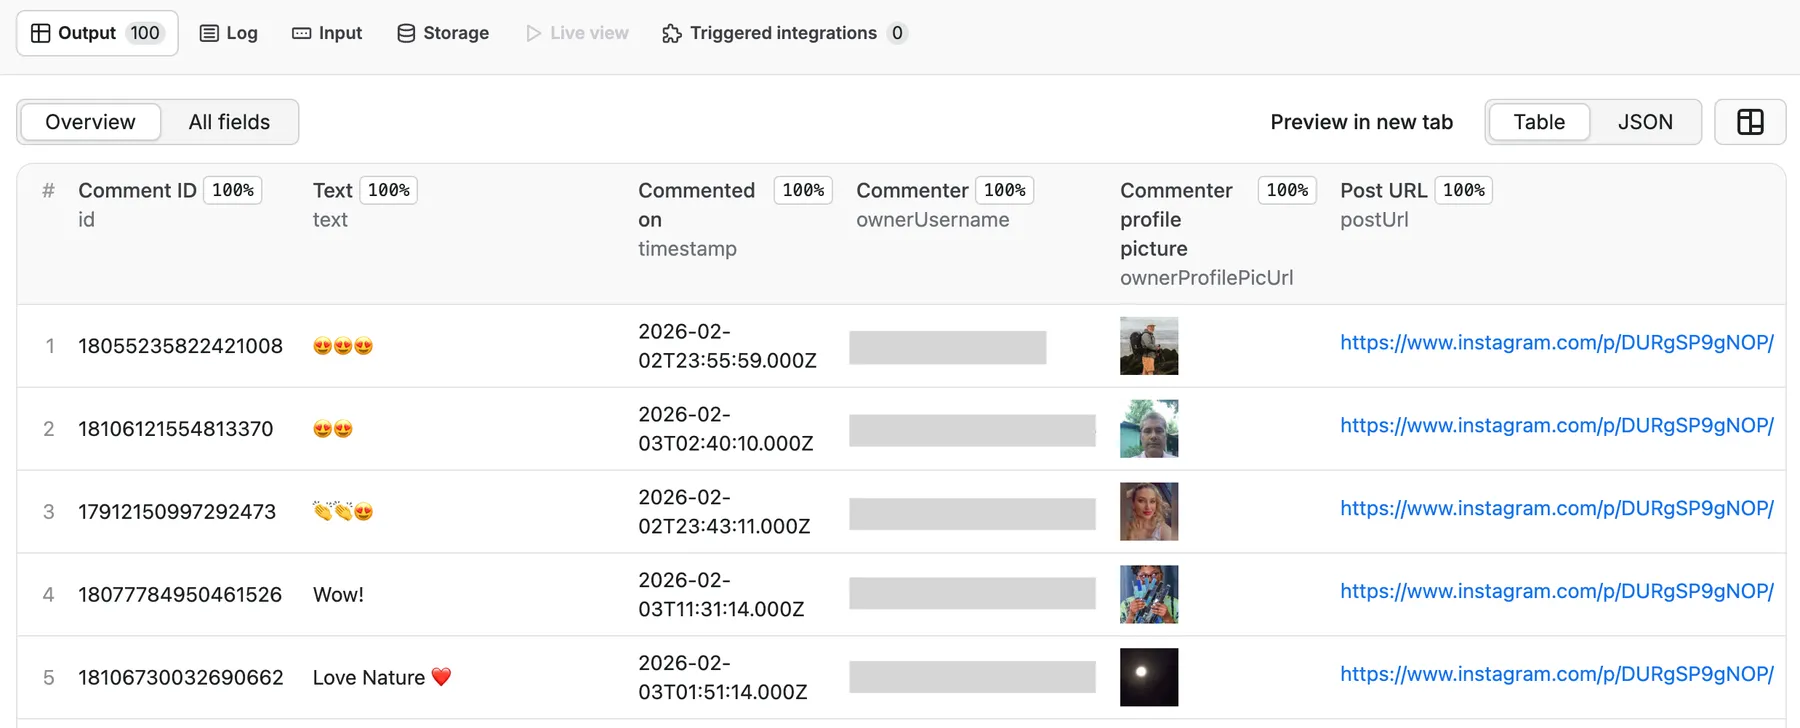Open post URL link in row 3
Viewport: 1800px width, 728px height.
click(x=1557, y=508)
